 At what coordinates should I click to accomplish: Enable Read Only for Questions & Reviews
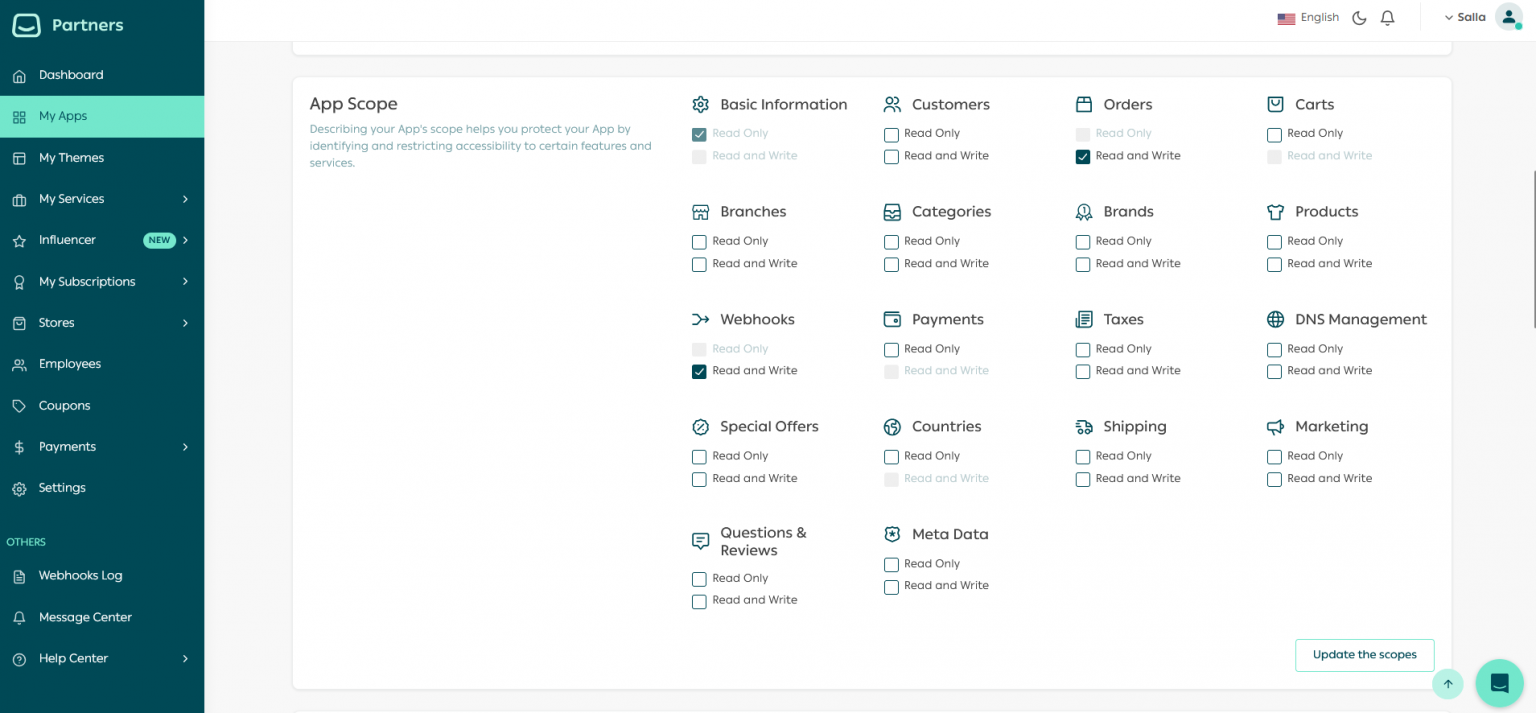699,578
